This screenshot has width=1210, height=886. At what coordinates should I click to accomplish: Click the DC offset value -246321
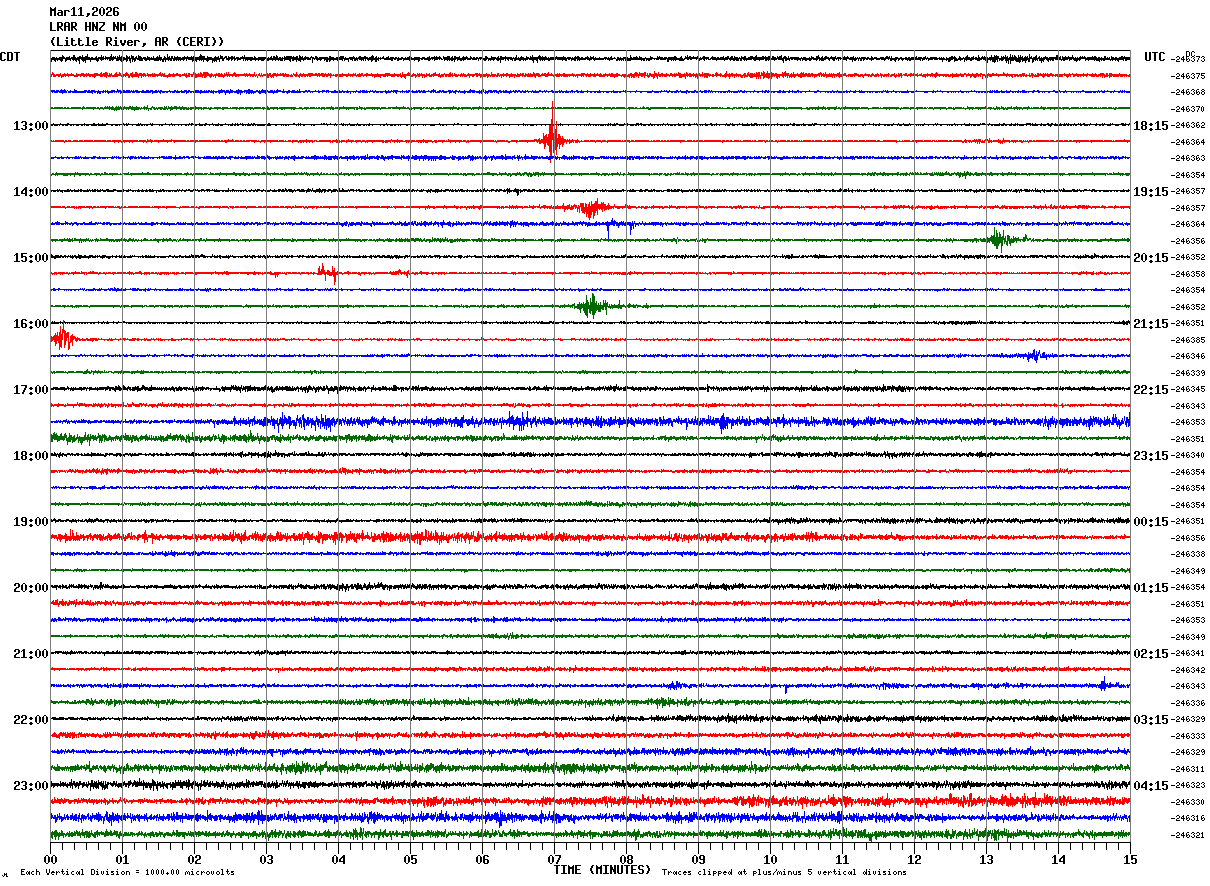[1187, 835]
